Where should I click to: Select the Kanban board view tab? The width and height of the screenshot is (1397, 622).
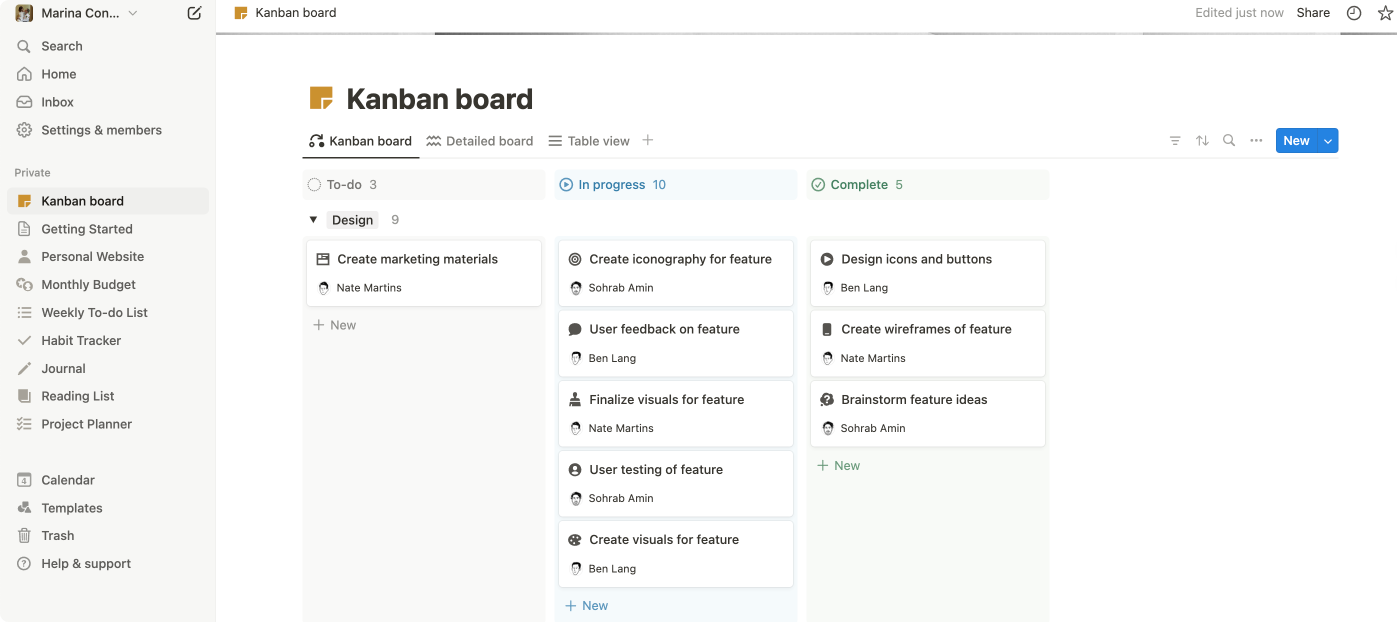[360, 141]
